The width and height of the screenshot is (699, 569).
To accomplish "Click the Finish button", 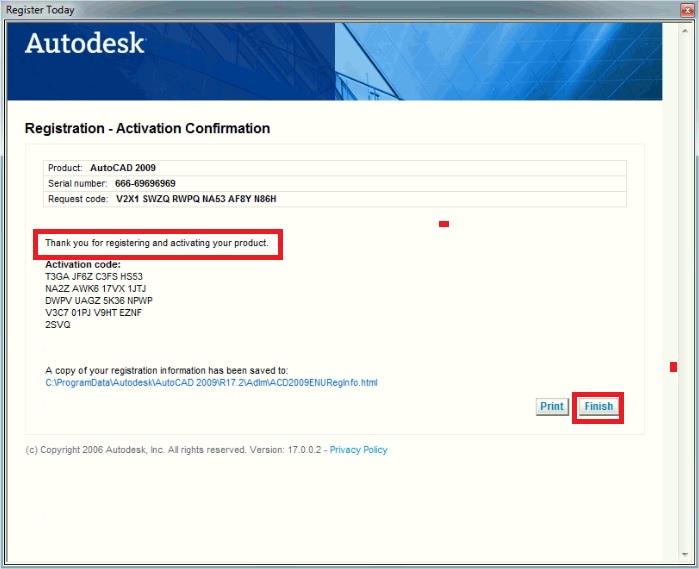I will pos(598,407).
